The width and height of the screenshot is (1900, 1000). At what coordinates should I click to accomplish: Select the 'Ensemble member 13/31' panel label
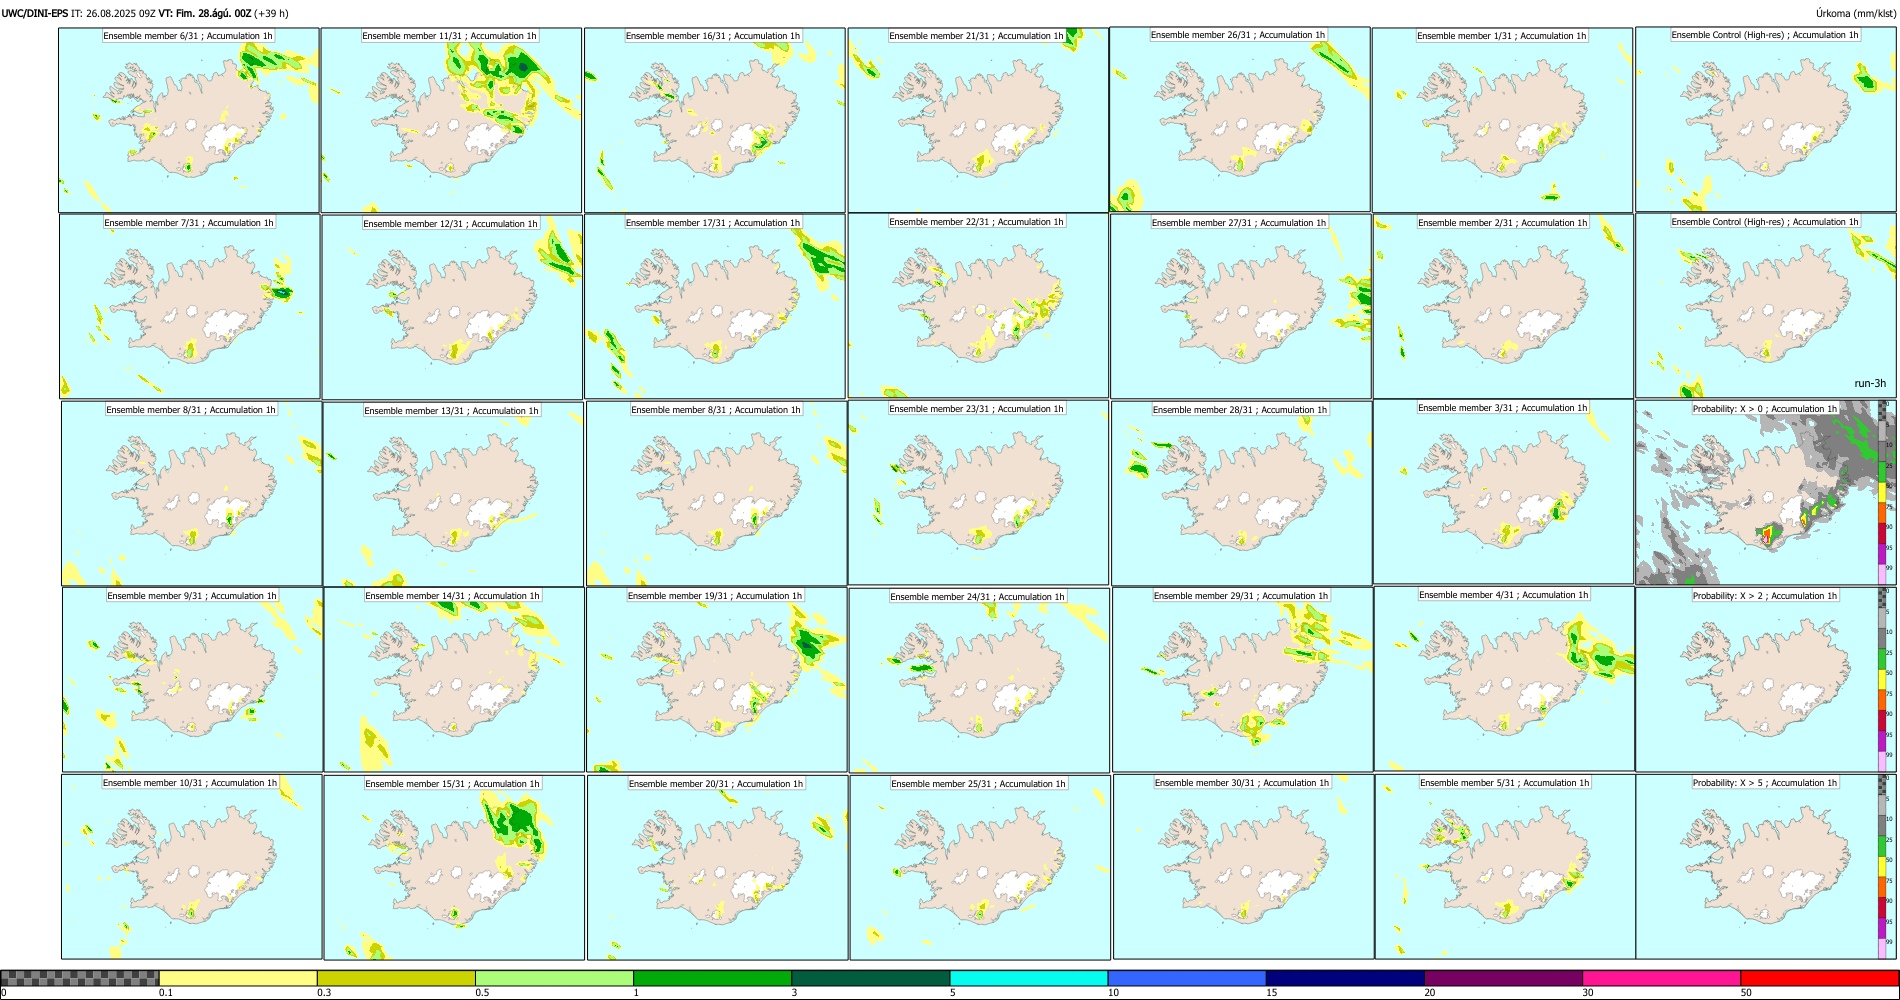point(451,411)
